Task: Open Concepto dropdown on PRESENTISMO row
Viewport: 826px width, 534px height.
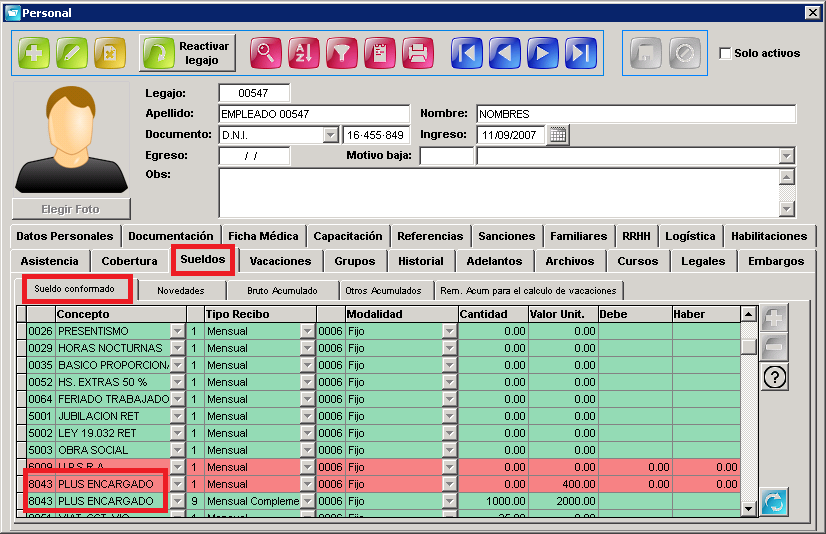Action: [x=178, y=331]
